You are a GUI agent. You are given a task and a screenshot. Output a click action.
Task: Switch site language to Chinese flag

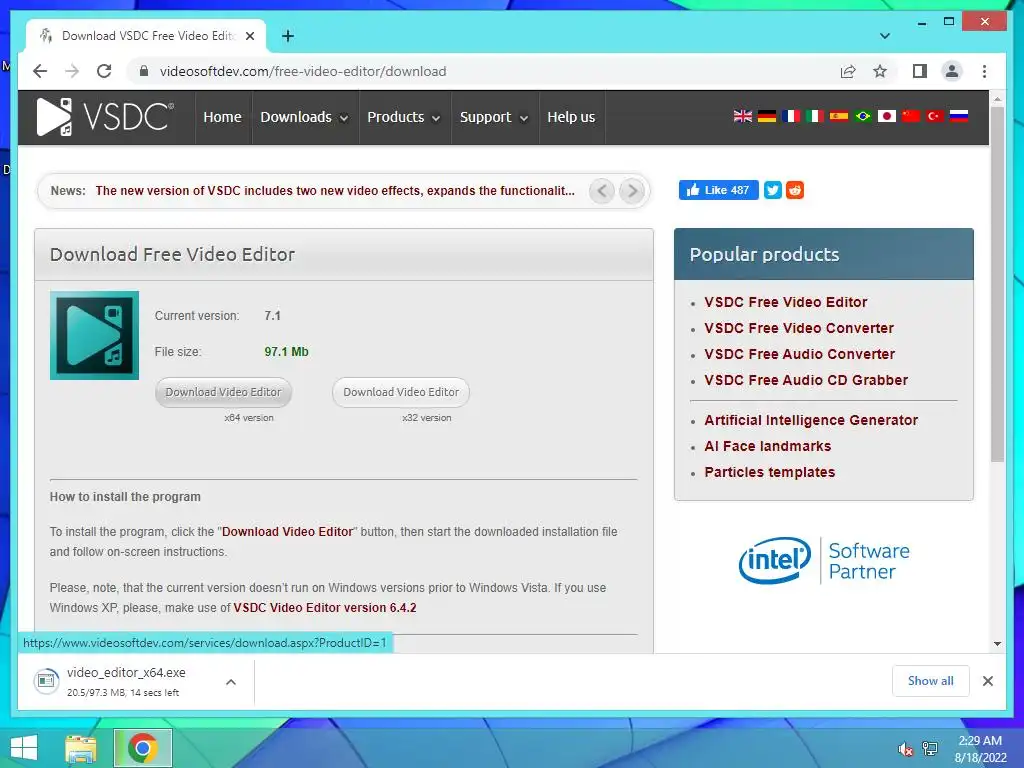tap(911, 116)
